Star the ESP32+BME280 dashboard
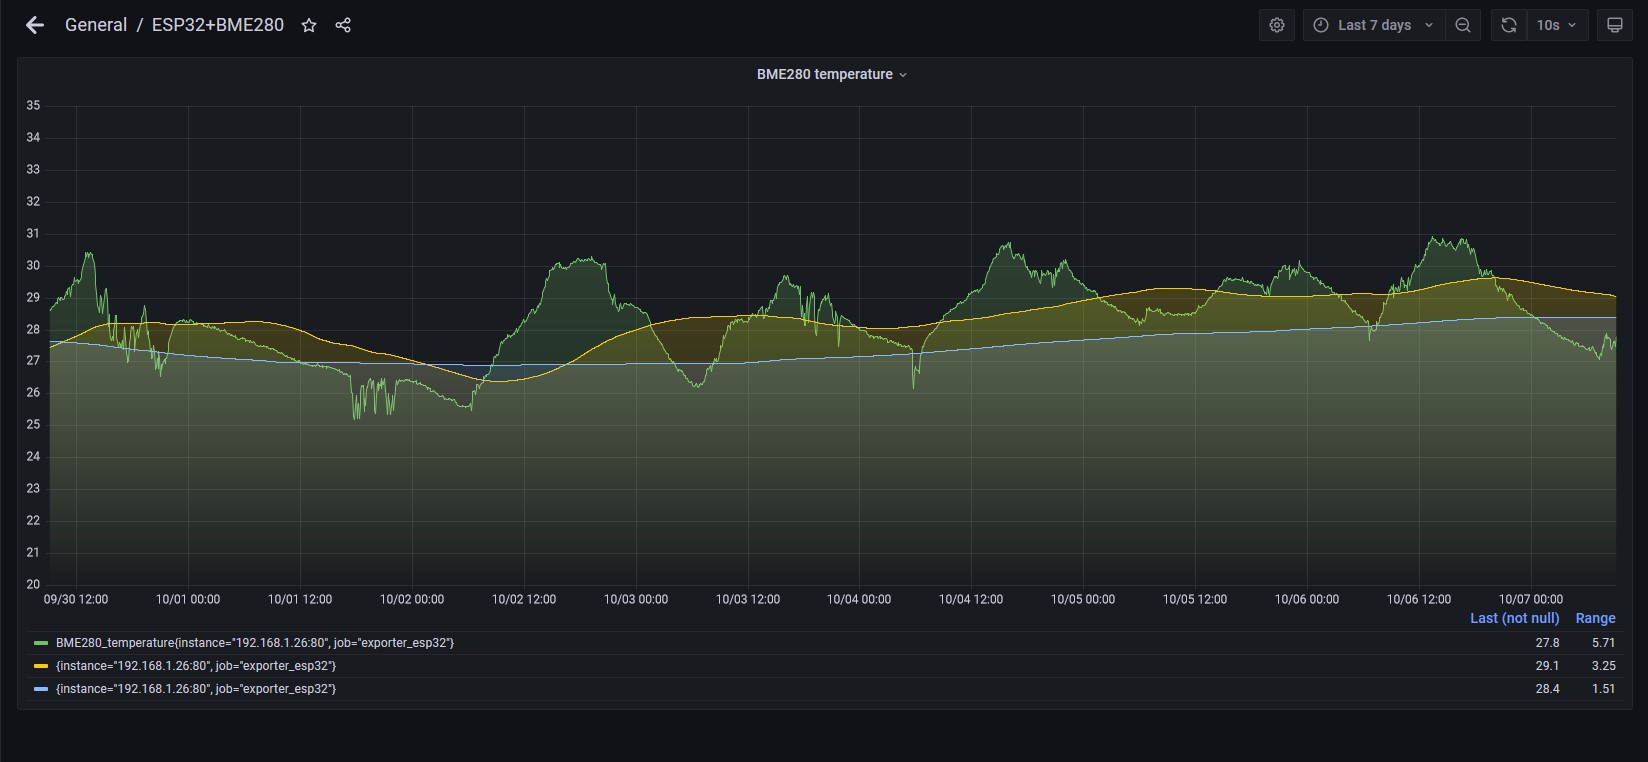Screen dimensions: 1648x762 (309, 25)
